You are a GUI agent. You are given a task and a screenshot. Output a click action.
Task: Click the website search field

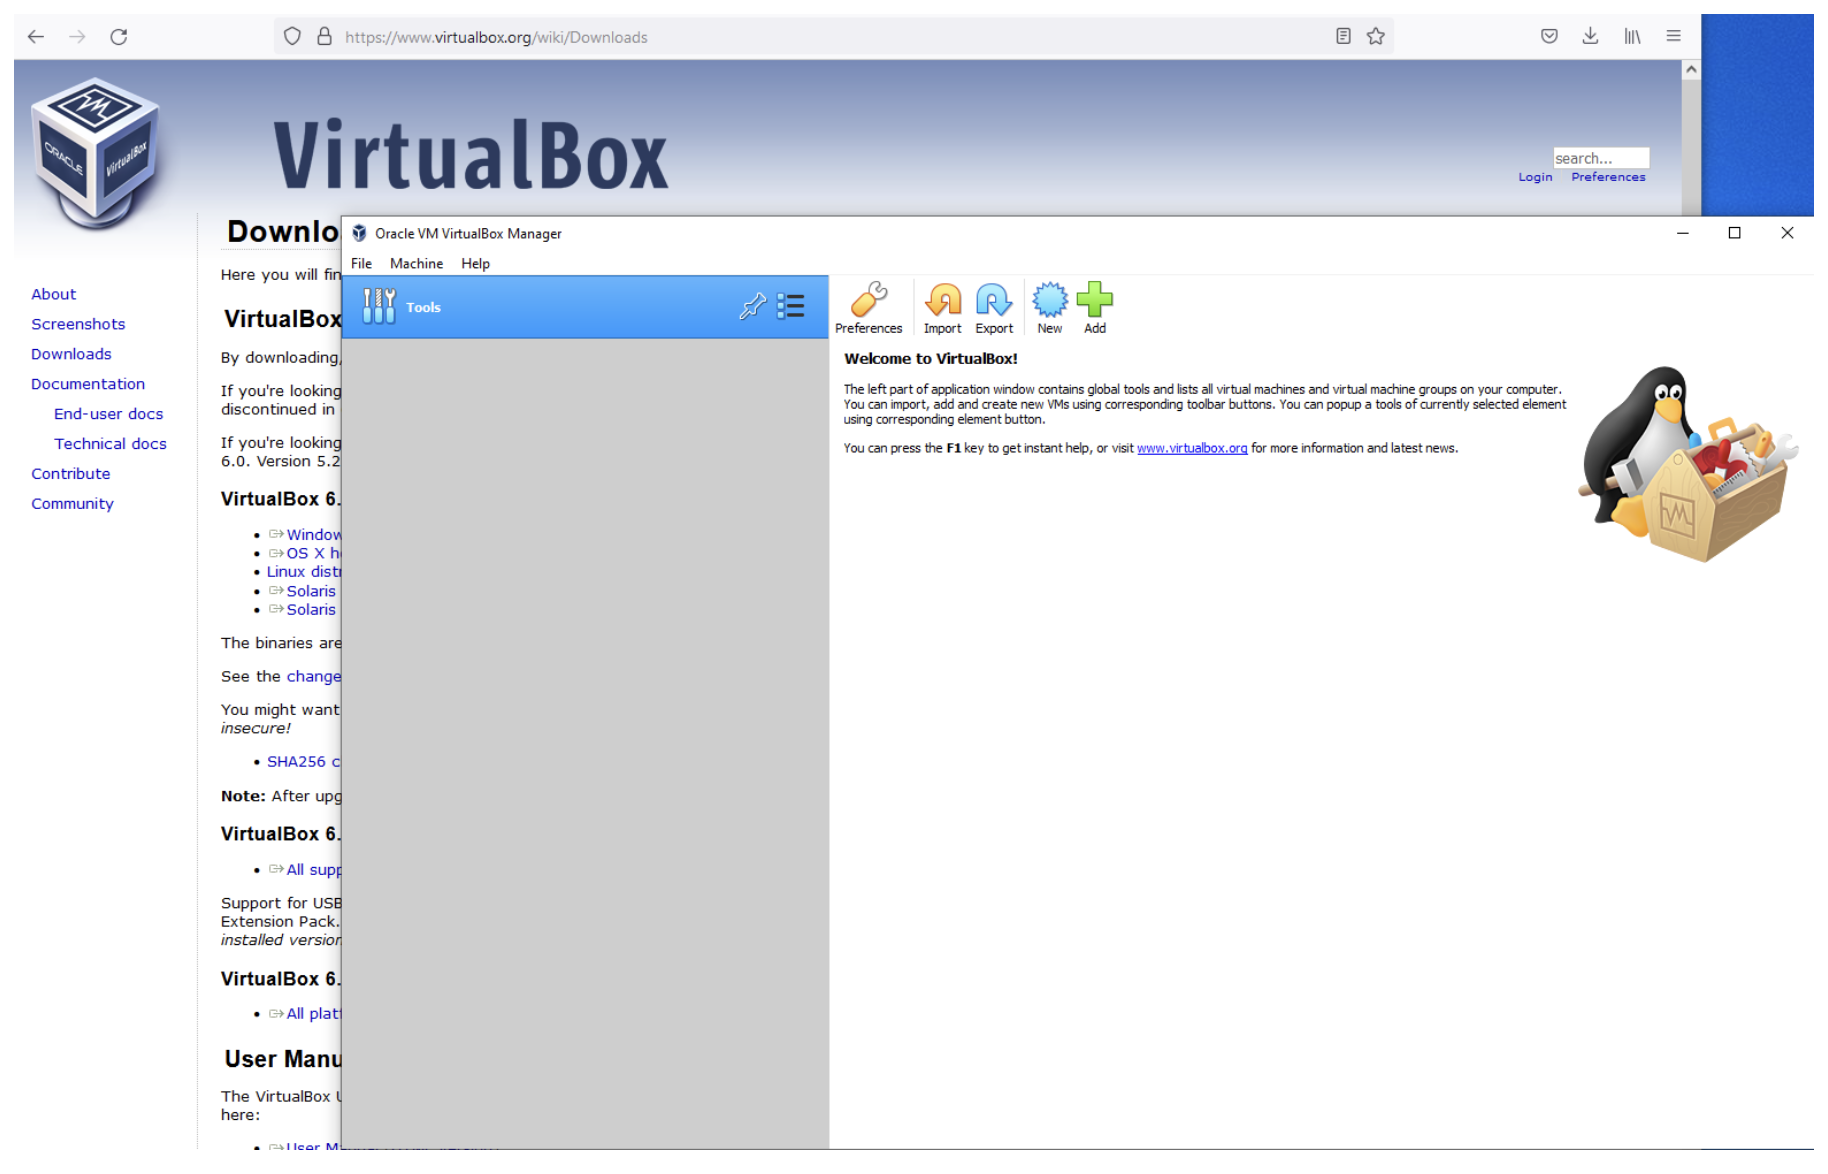click(x=1599, y=158)
